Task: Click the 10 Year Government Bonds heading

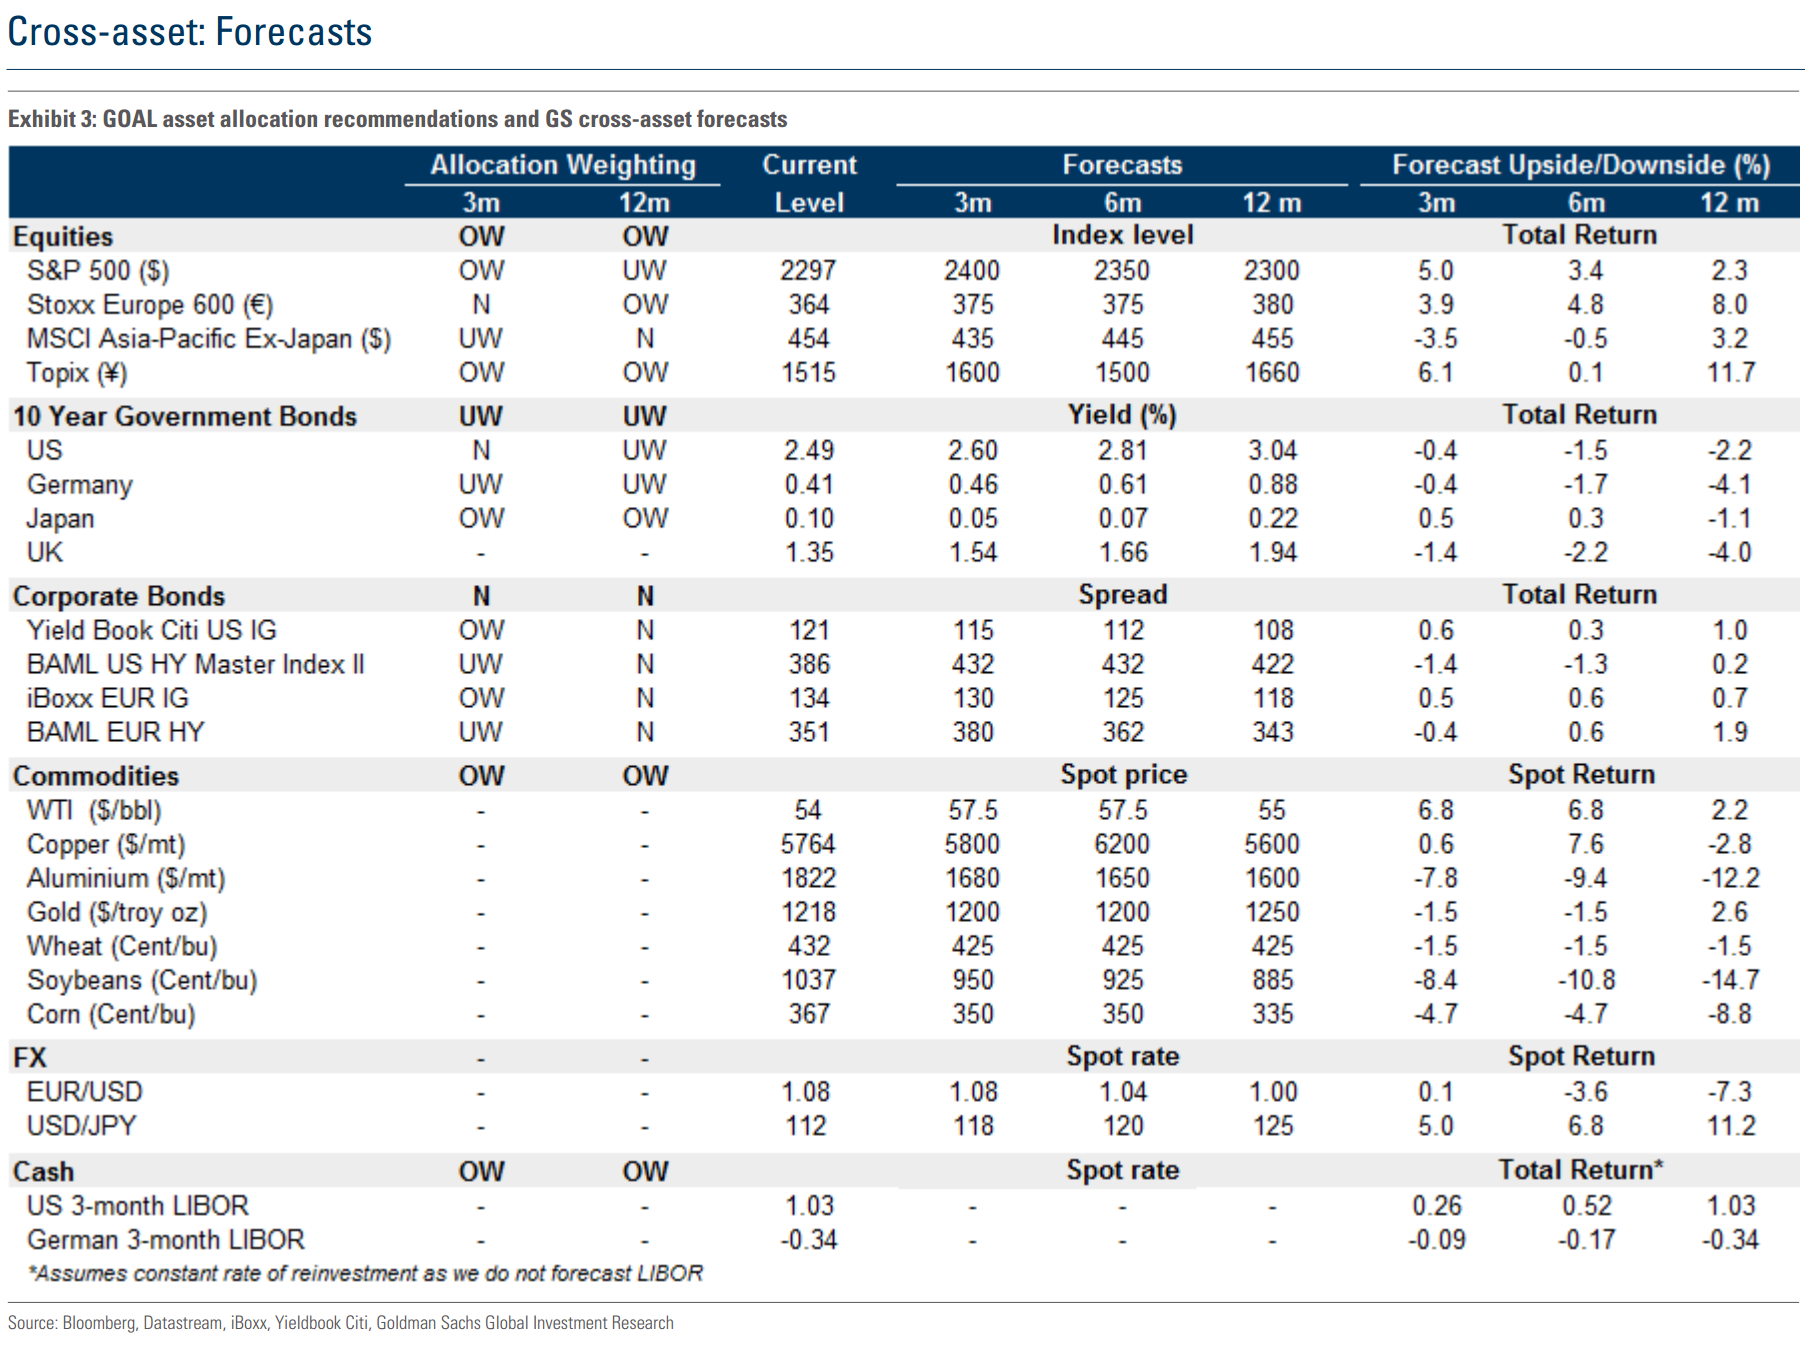Action: click(185, 416)
